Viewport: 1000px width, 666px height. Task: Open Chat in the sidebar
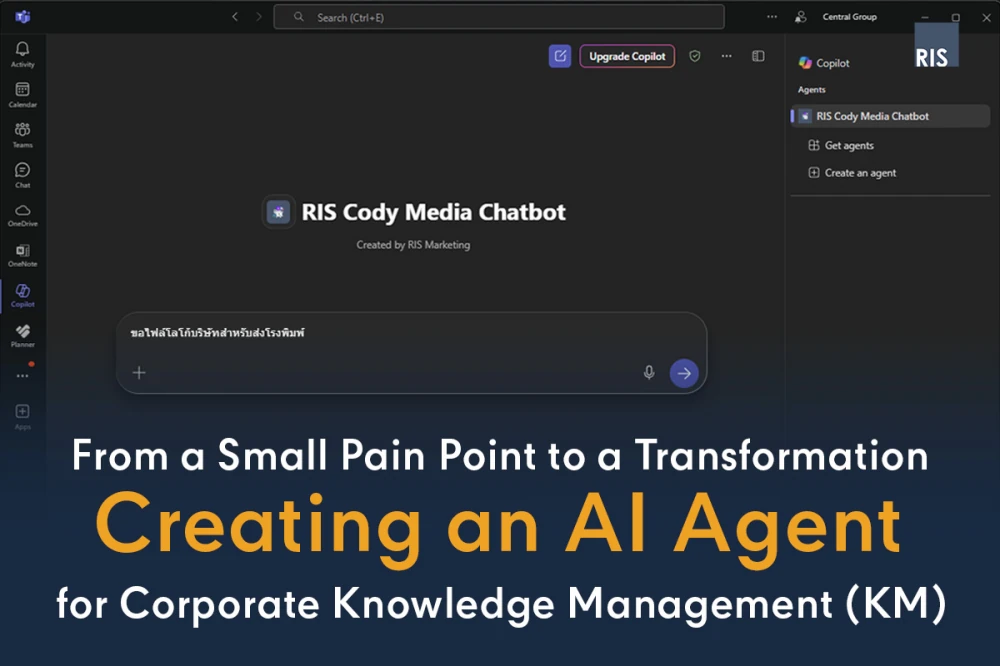[x=22, y=175]
